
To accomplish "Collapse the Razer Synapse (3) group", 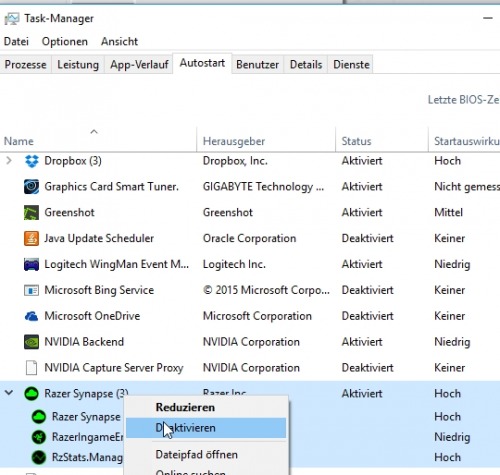I will tap(9, 393).
